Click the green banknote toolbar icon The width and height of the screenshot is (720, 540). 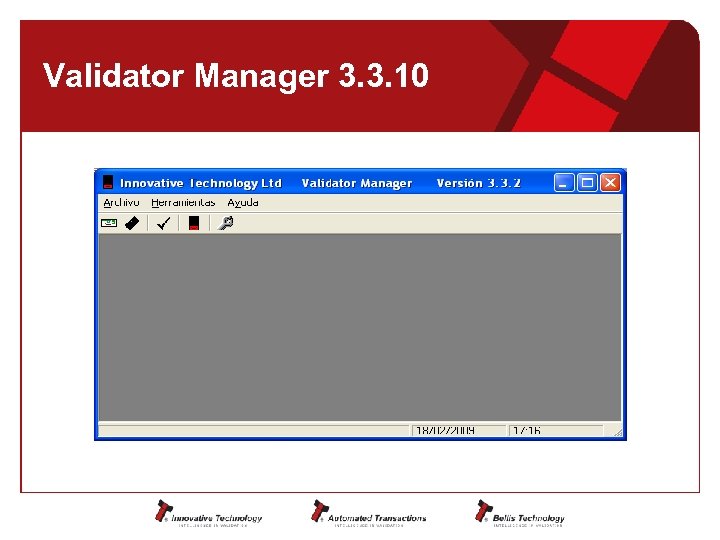point(109,223)
